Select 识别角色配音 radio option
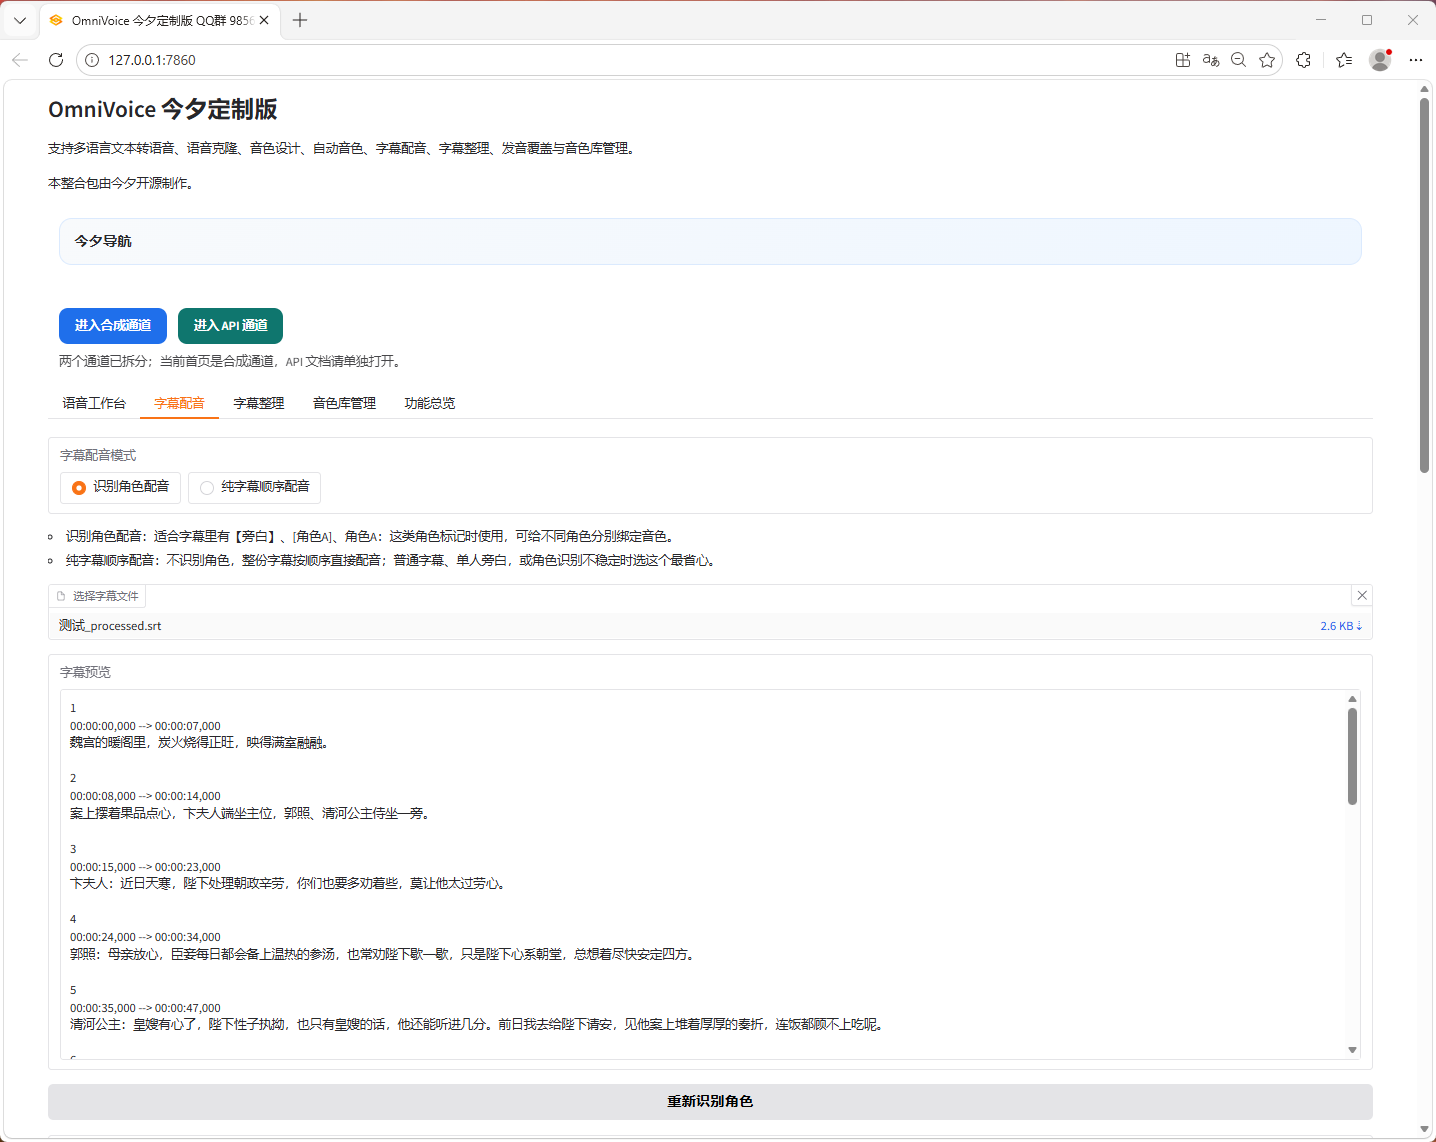Image resolution: width=1436 pixels, height=1142 pixels. [79, 487]
